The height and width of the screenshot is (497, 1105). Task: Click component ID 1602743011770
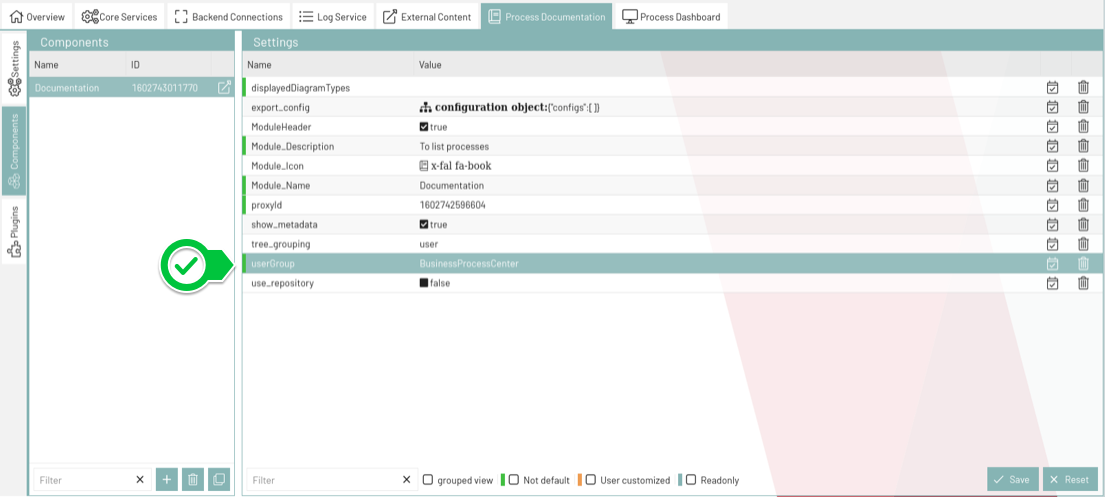tap(165, 88)
